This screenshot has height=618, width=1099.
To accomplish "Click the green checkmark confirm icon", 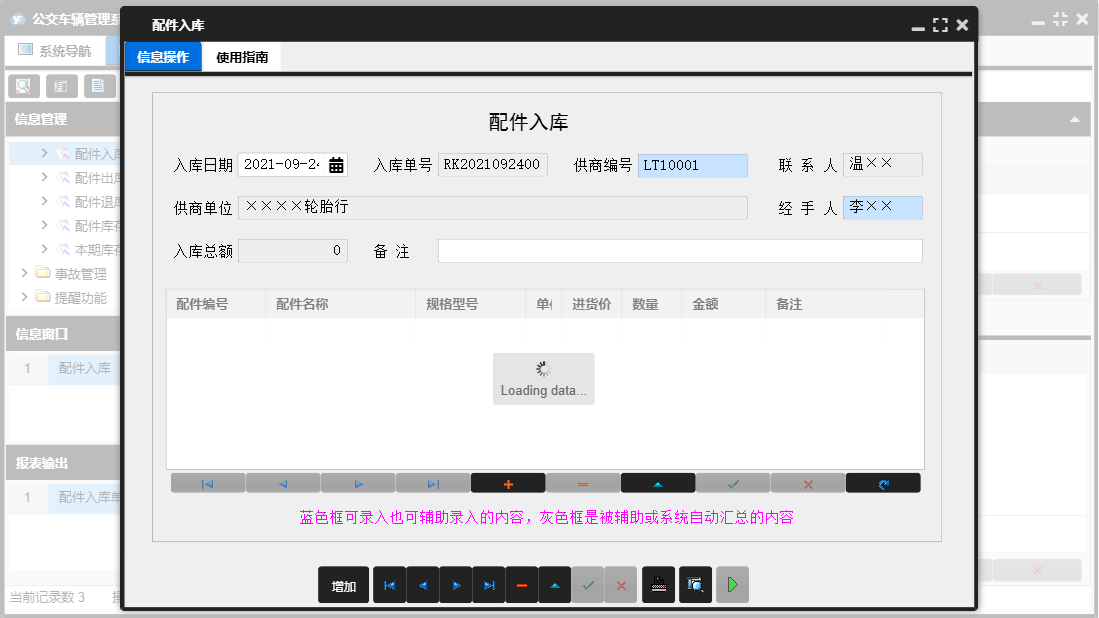I will (x=733, y=482).
